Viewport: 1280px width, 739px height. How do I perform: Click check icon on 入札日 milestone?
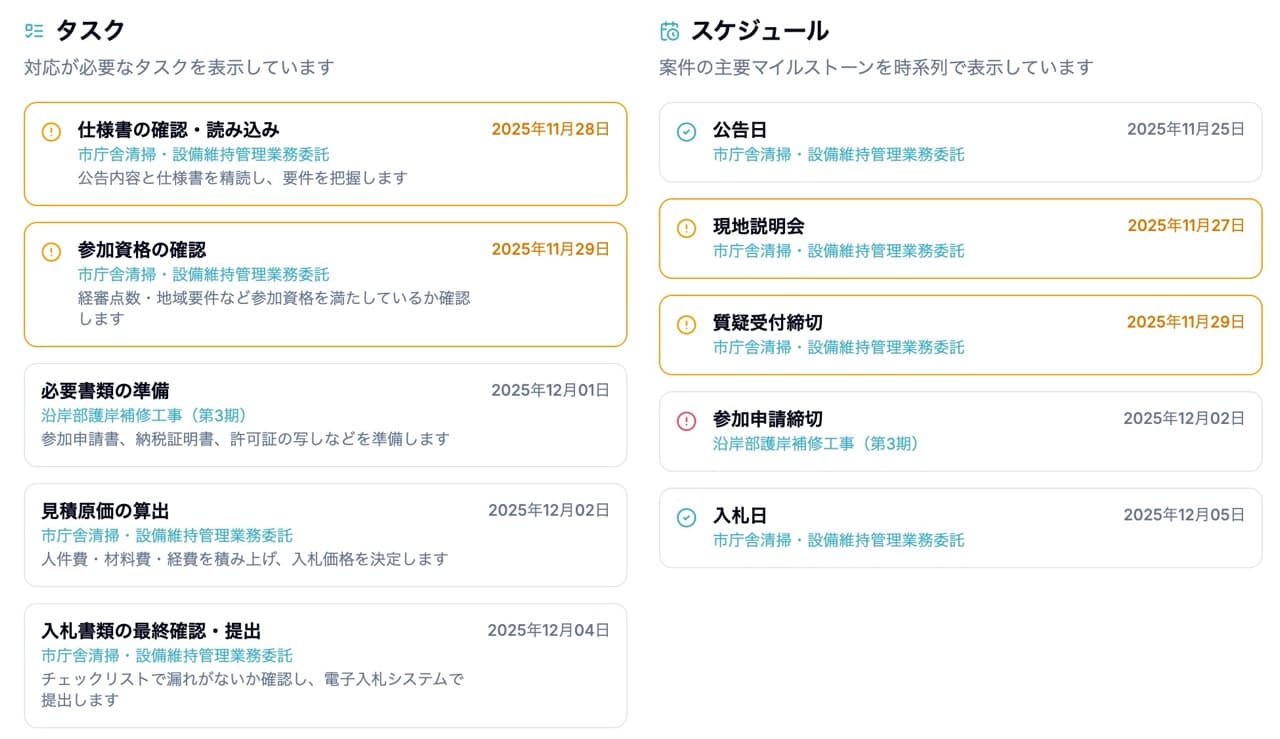(x=686, y=516)
